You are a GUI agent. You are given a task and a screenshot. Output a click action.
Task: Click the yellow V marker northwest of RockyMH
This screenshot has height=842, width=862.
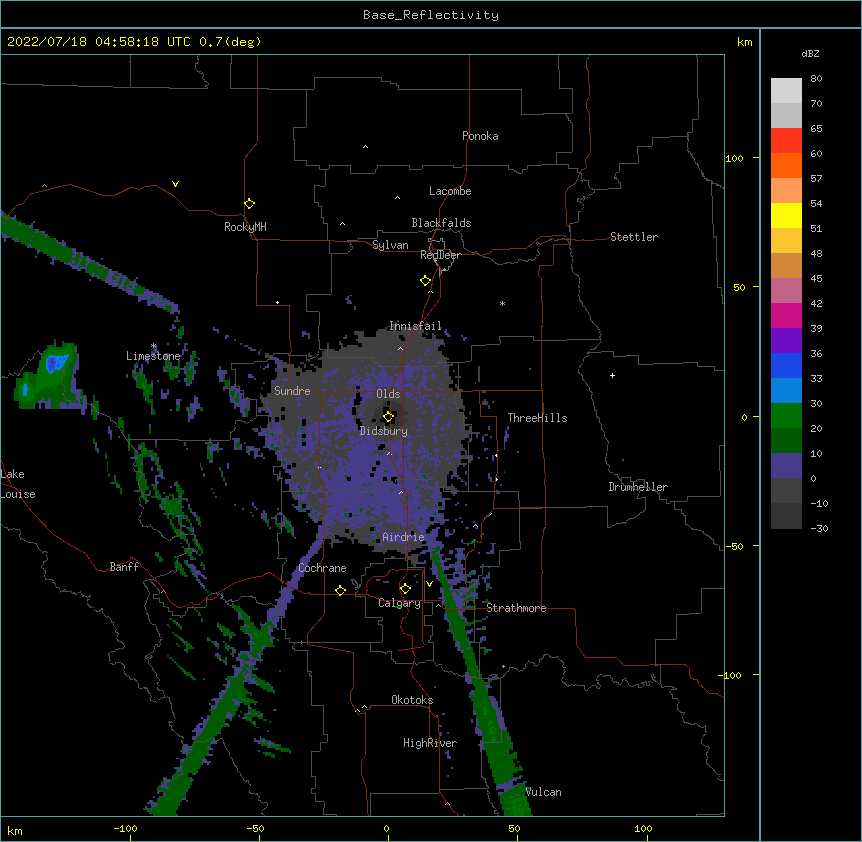tap(175, 184)
